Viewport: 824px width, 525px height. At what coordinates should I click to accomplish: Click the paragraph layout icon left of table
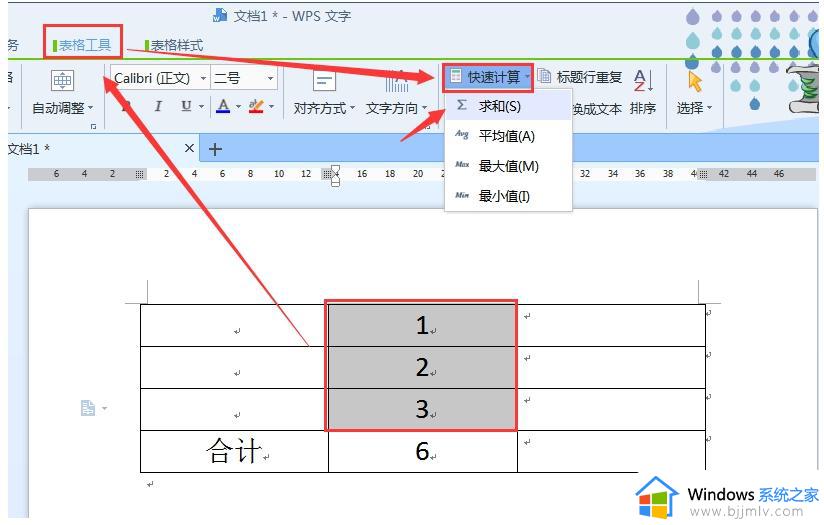click(x=88, y=408)
